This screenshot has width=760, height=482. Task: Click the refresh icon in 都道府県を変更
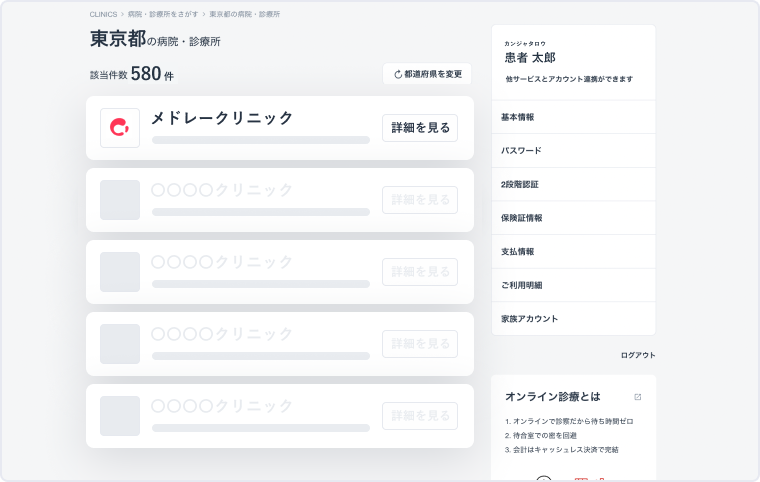pyautogui.click(x=397, y=74)
